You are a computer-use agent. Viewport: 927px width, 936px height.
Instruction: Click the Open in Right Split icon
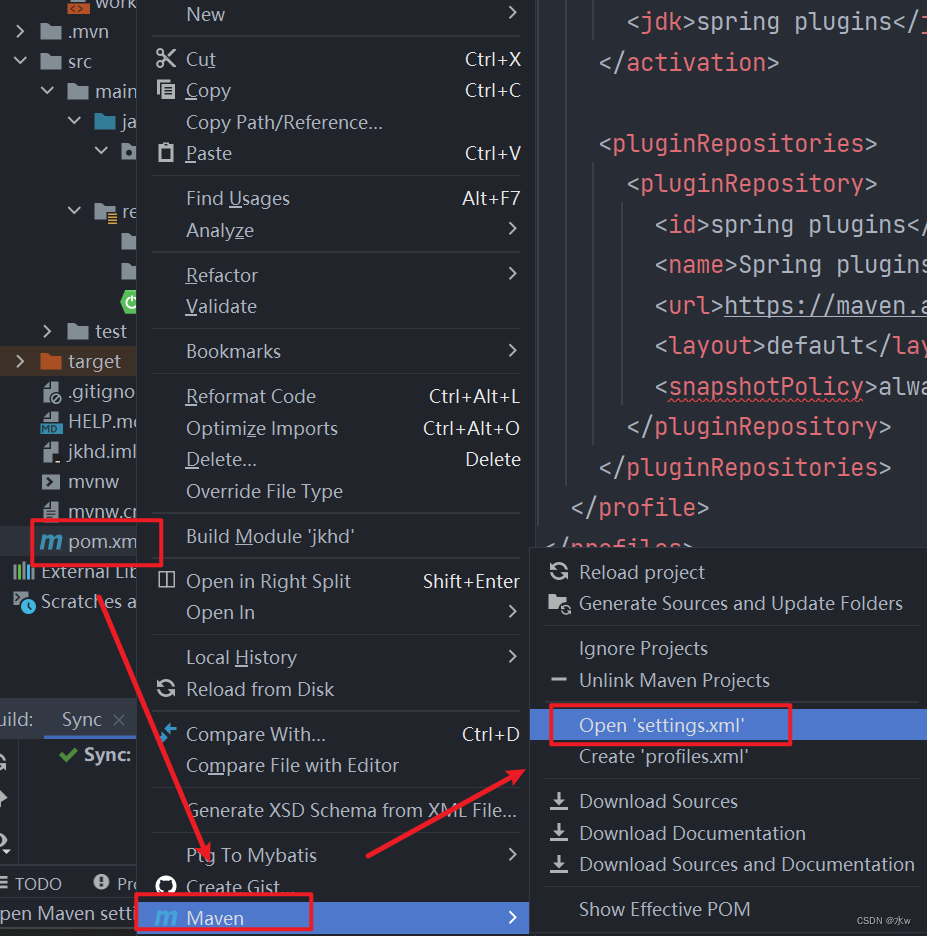(167, 580)
